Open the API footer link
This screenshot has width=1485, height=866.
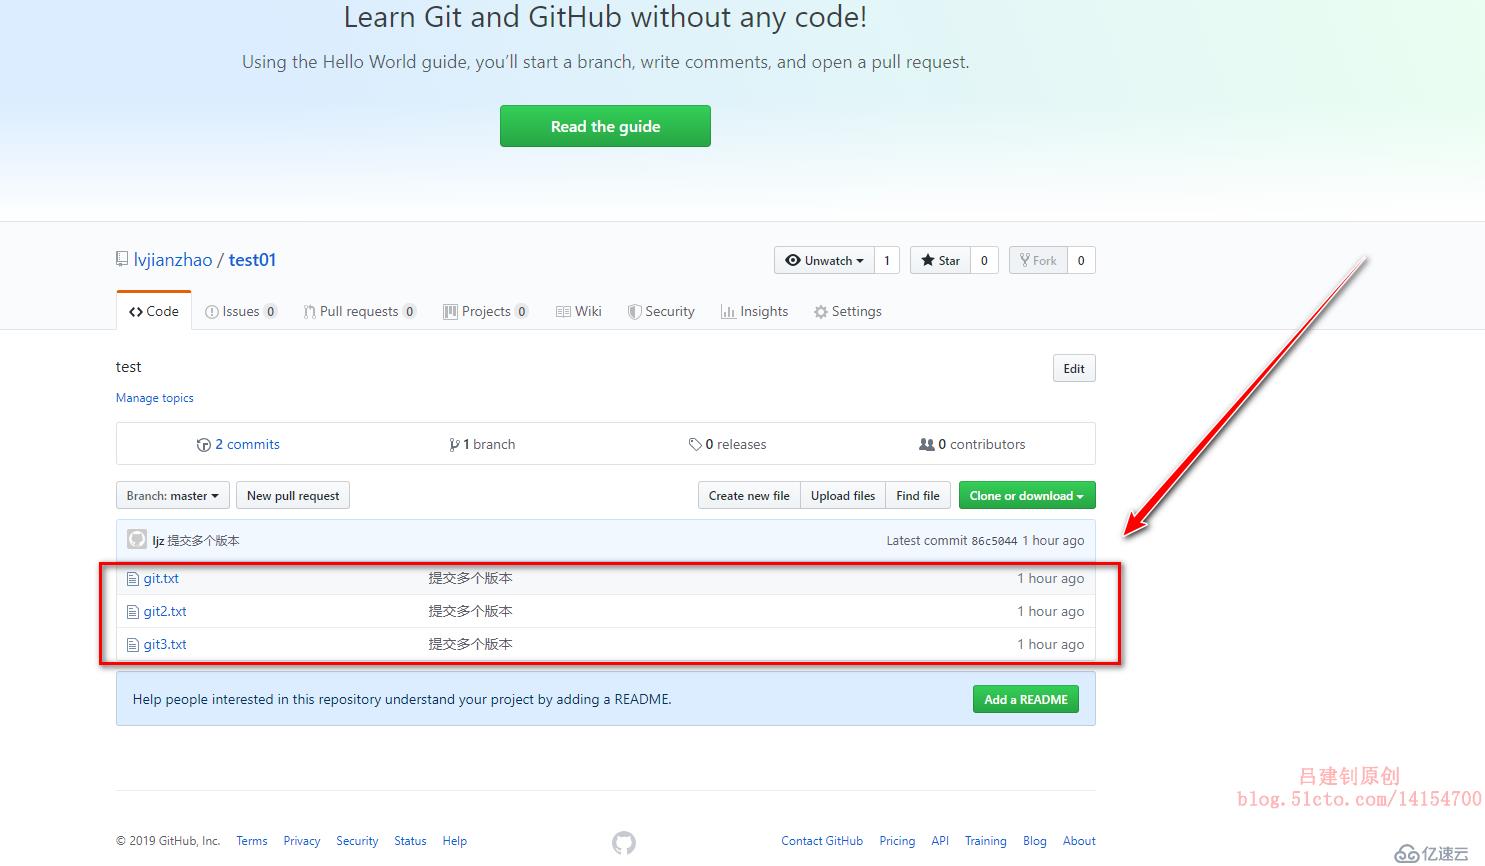click(940, 841)
